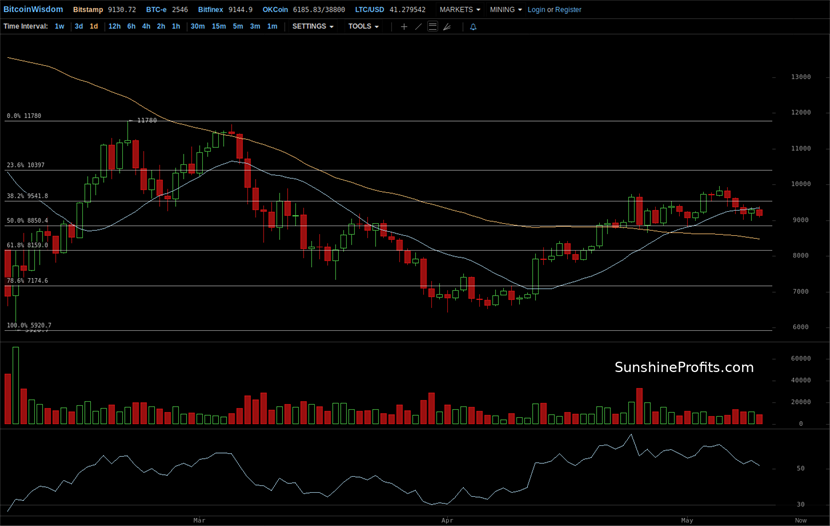Switch time interval to 1w
This screenshot has height=526, width=830.
(x=59, y=27)
